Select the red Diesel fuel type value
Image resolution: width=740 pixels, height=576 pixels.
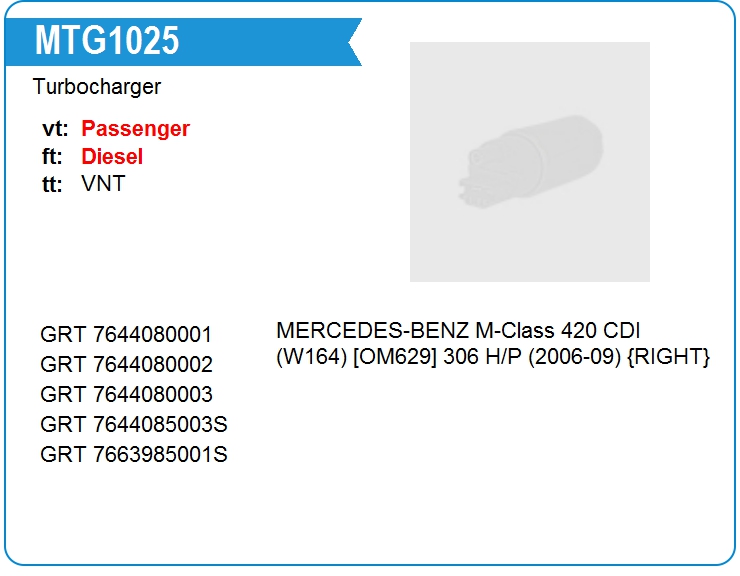pos(112,156)
